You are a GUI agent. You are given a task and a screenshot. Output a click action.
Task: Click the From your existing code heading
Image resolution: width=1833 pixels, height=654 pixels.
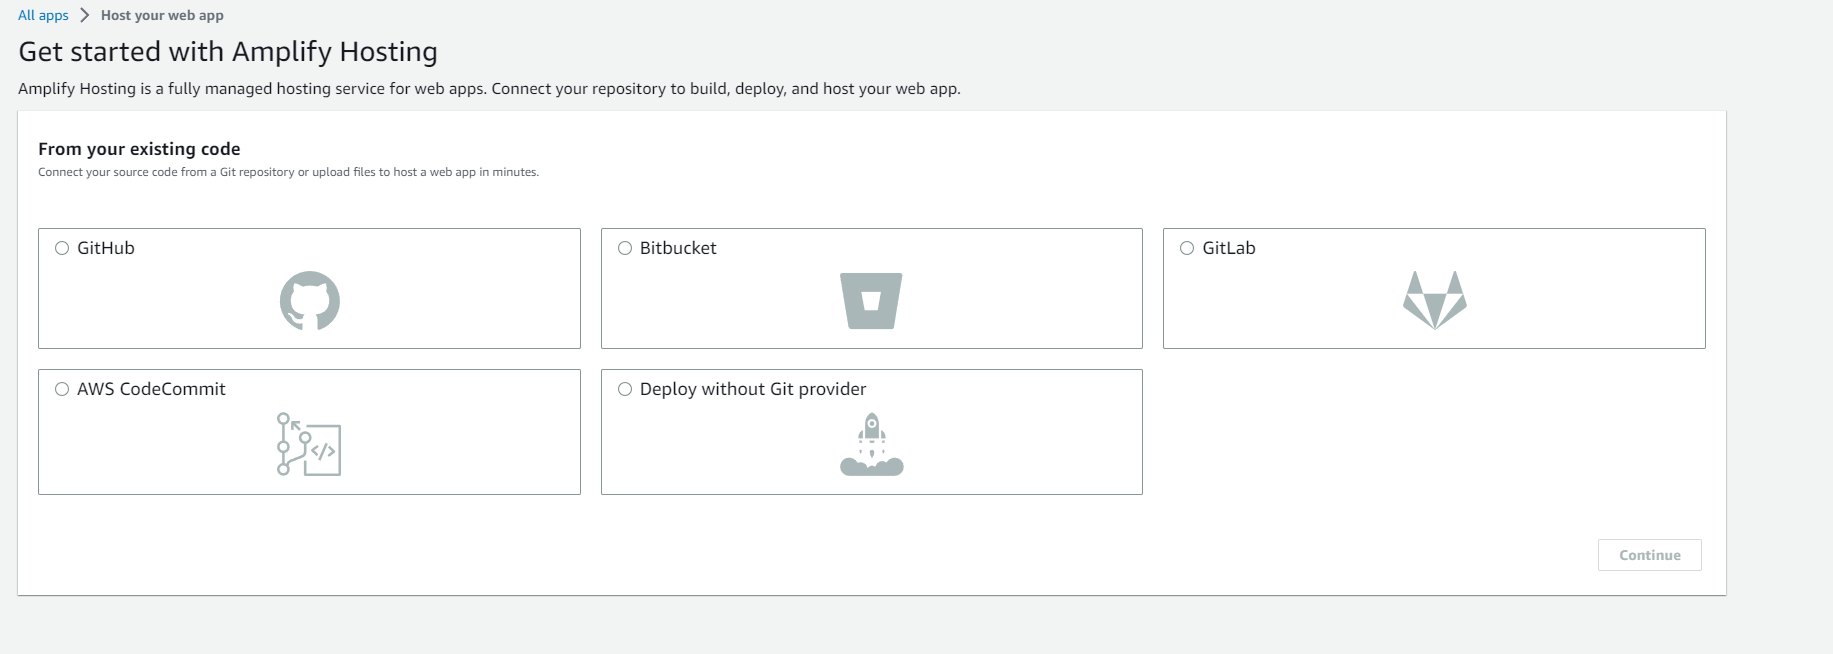click(x=139, y=149)
